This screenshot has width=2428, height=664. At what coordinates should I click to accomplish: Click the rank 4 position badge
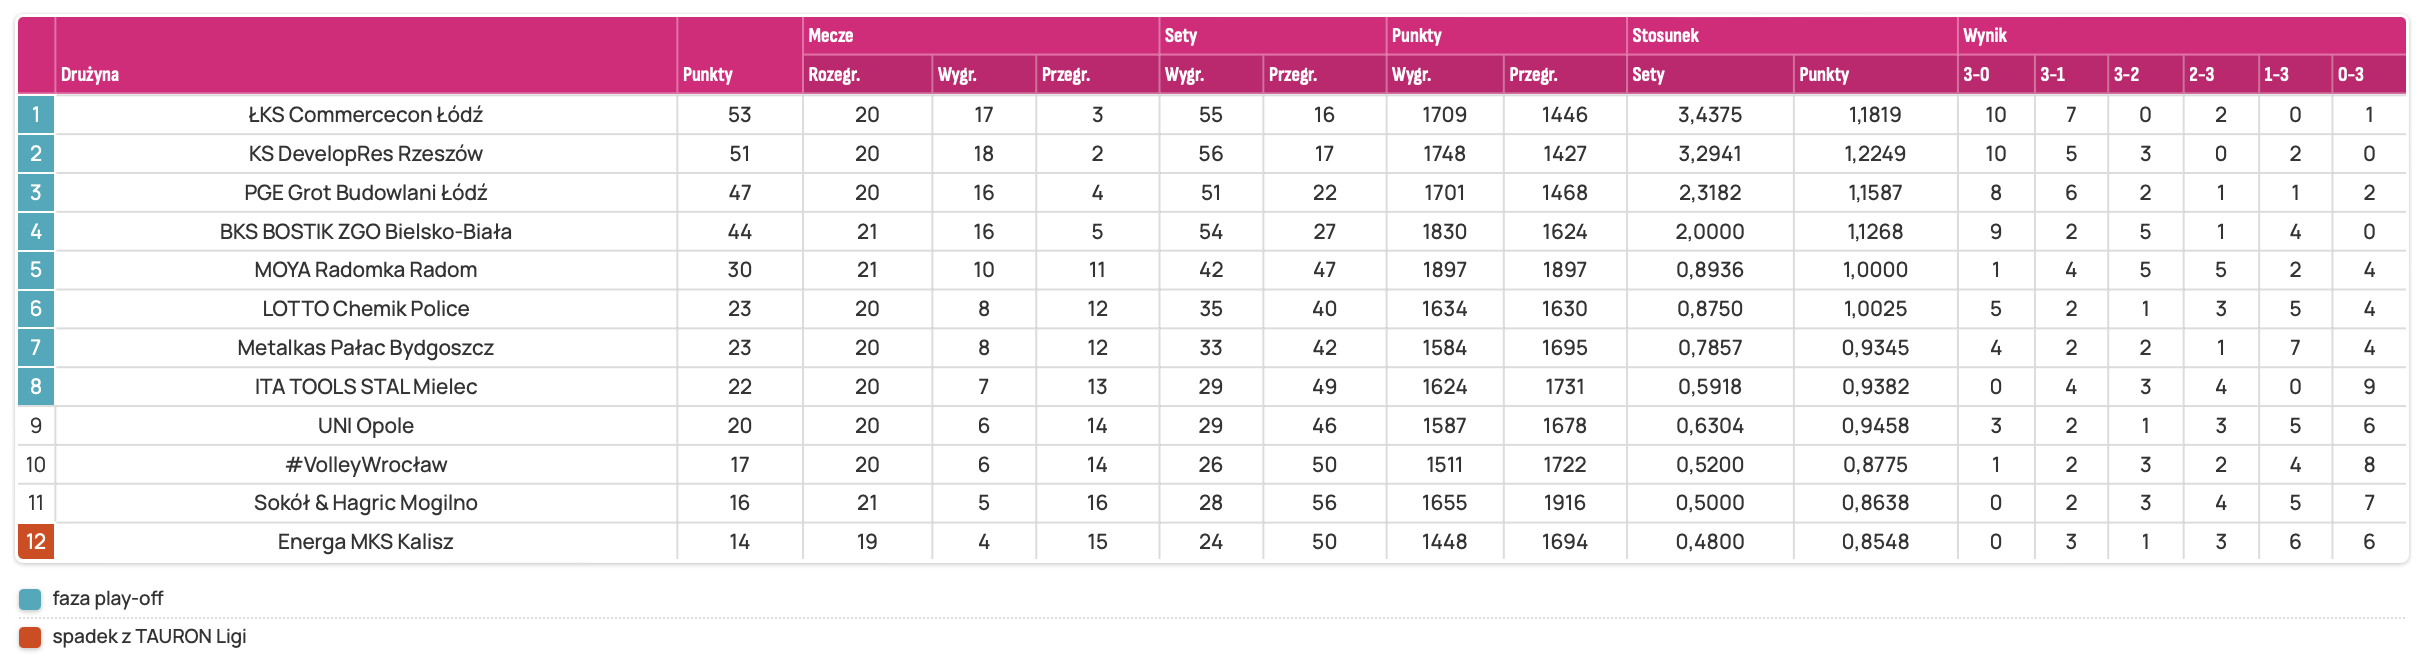point(36,232)
